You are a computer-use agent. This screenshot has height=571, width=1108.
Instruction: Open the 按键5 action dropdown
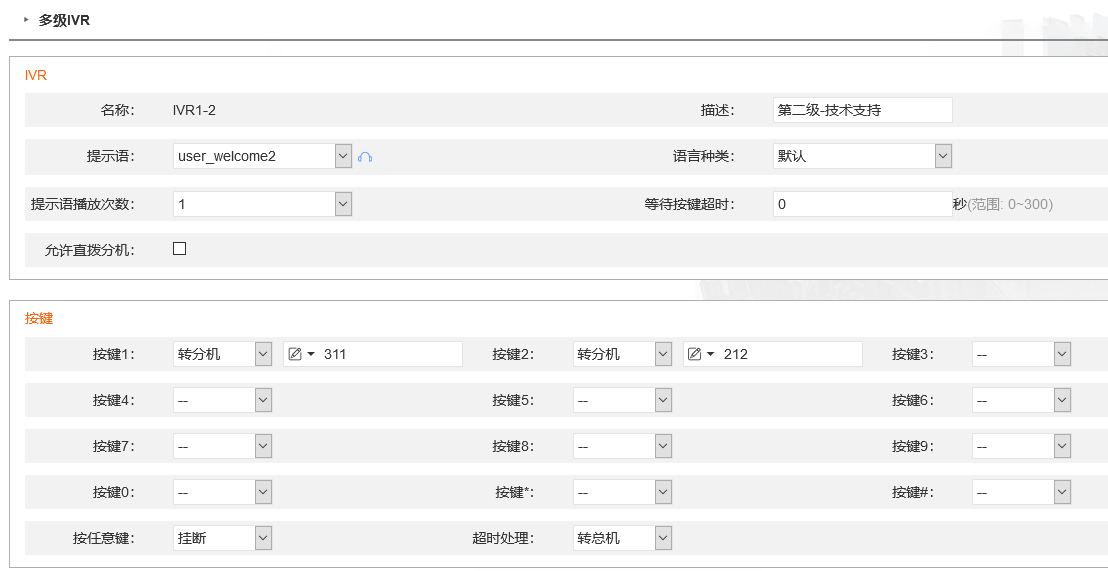point(623,401)
